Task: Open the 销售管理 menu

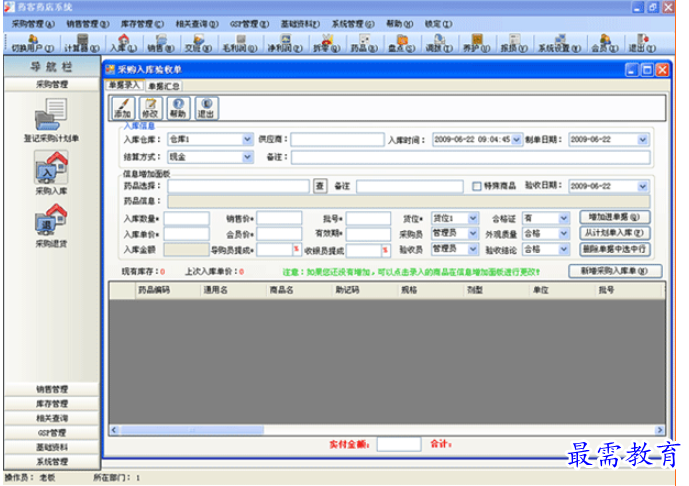Action: click(87, 24)
